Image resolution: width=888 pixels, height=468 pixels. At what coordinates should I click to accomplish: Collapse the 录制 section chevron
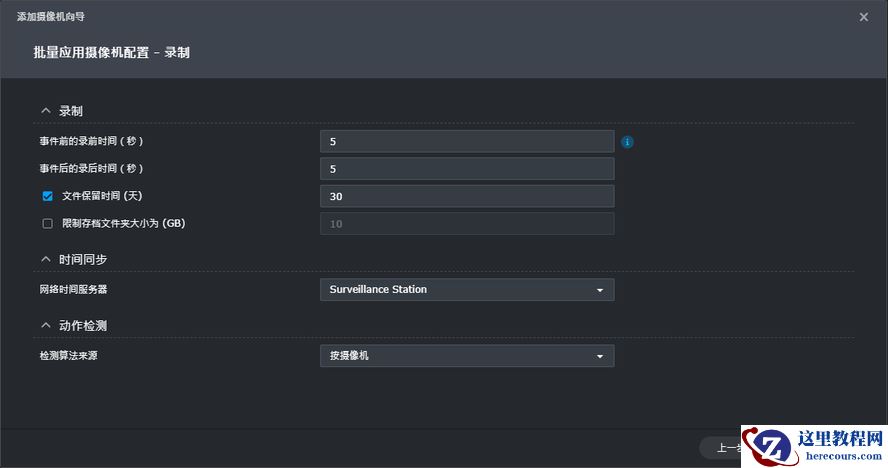[45, 110]
